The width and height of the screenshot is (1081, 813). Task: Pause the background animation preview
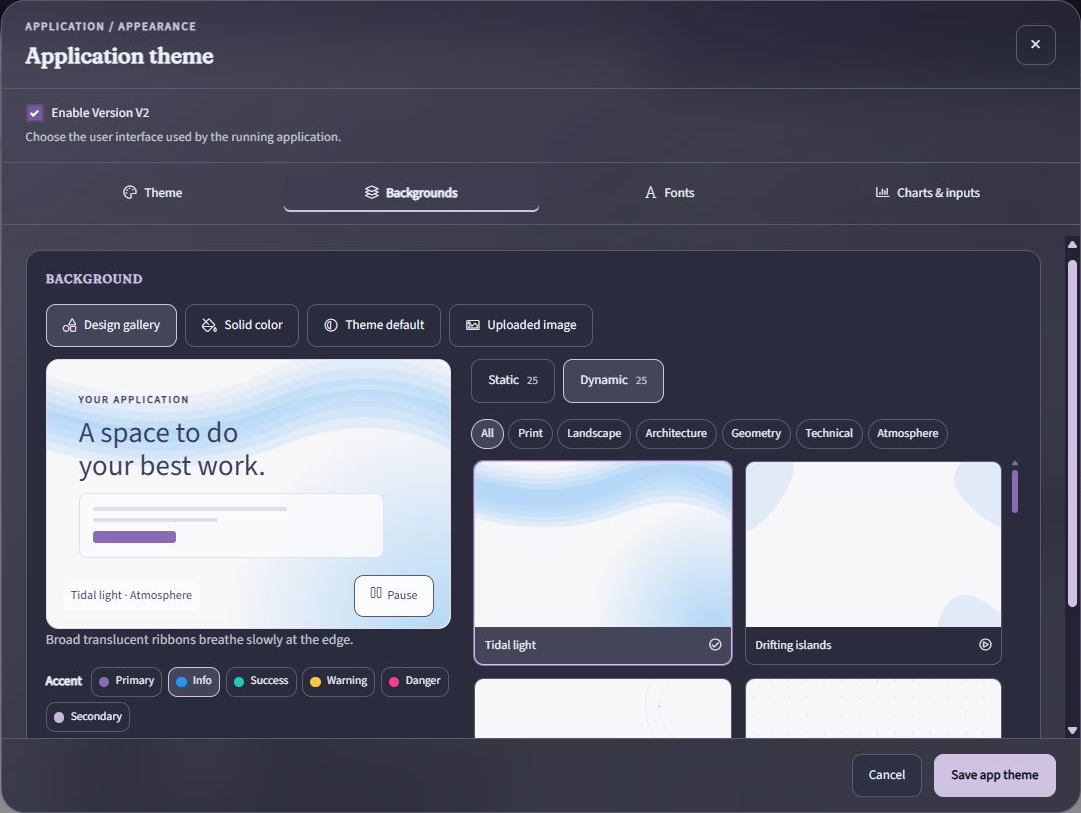tap(394, 596)
